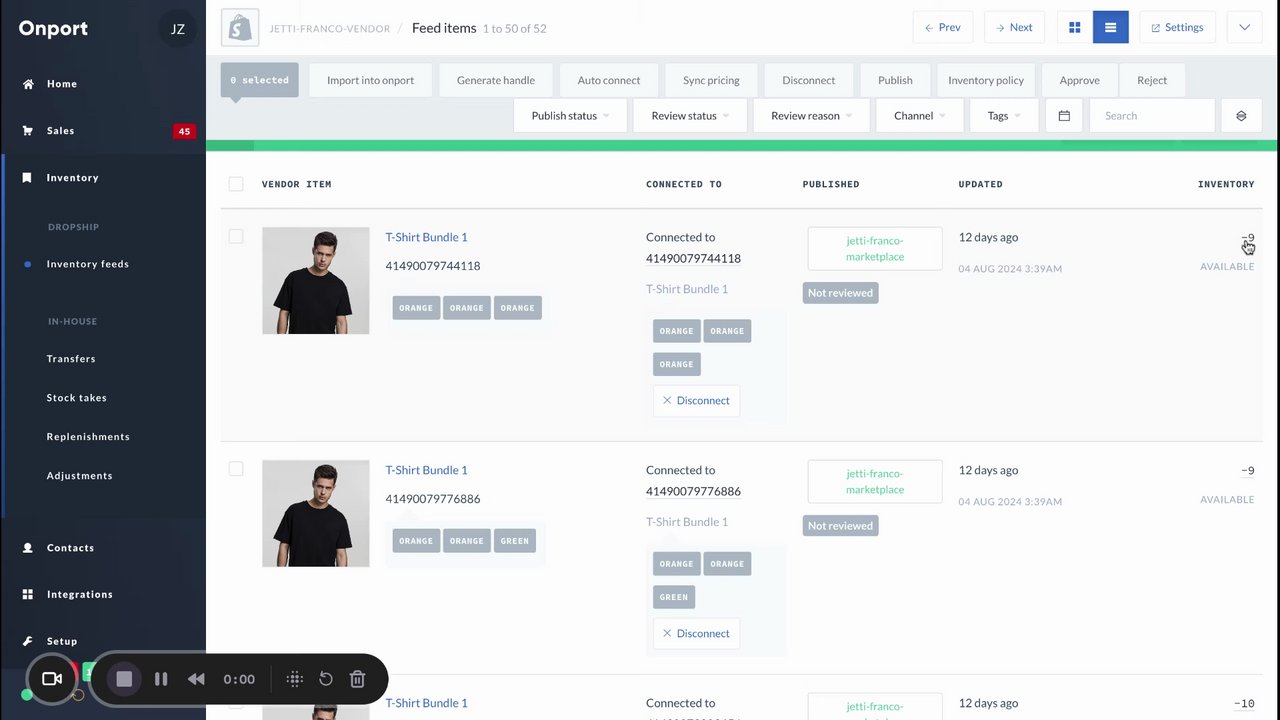Click the recorder camera icon
Screen dimensions: 1280x720
[52, 679]
